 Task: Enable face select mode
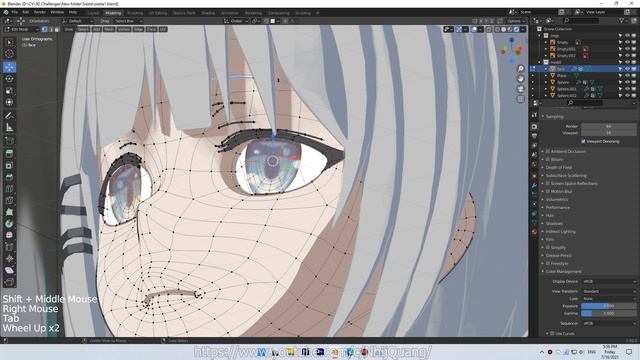(57, 29)
